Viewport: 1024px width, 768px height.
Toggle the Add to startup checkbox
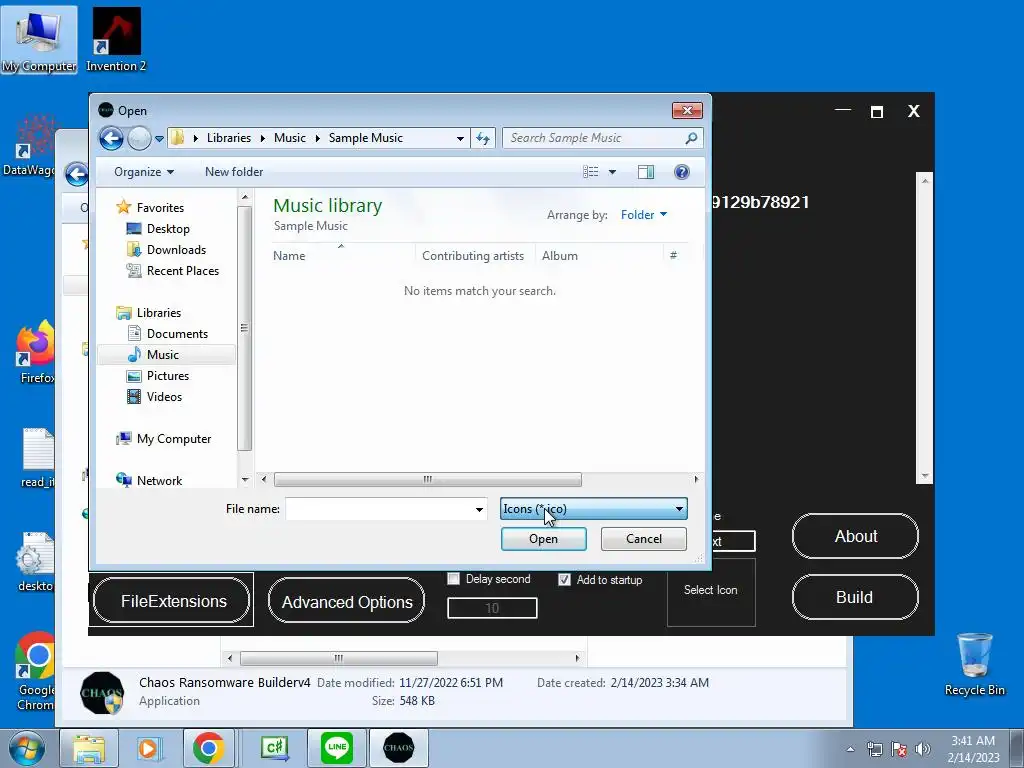pos(564,579)
